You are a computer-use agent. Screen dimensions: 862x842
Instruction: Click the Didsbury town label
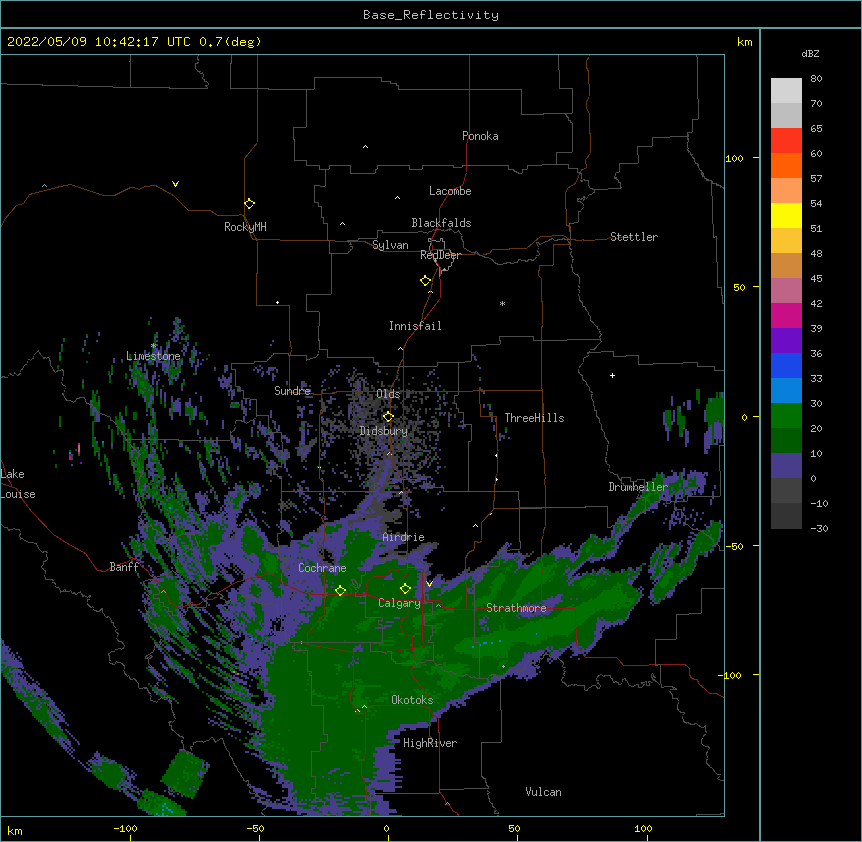384,431
